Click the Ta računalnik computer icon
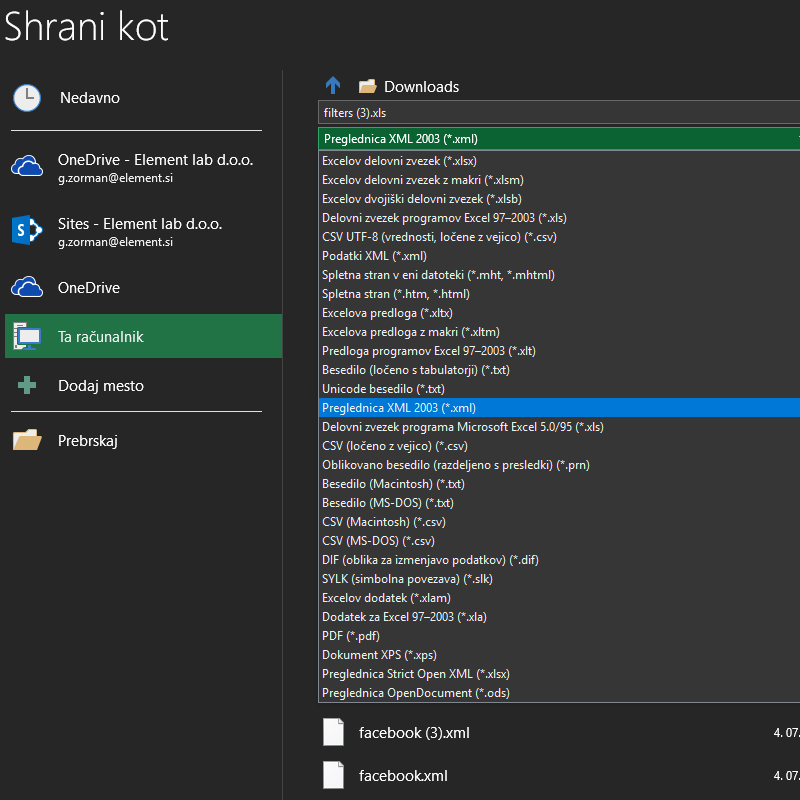The width and height of the screenshot is (800, 800). click(27, 336)
